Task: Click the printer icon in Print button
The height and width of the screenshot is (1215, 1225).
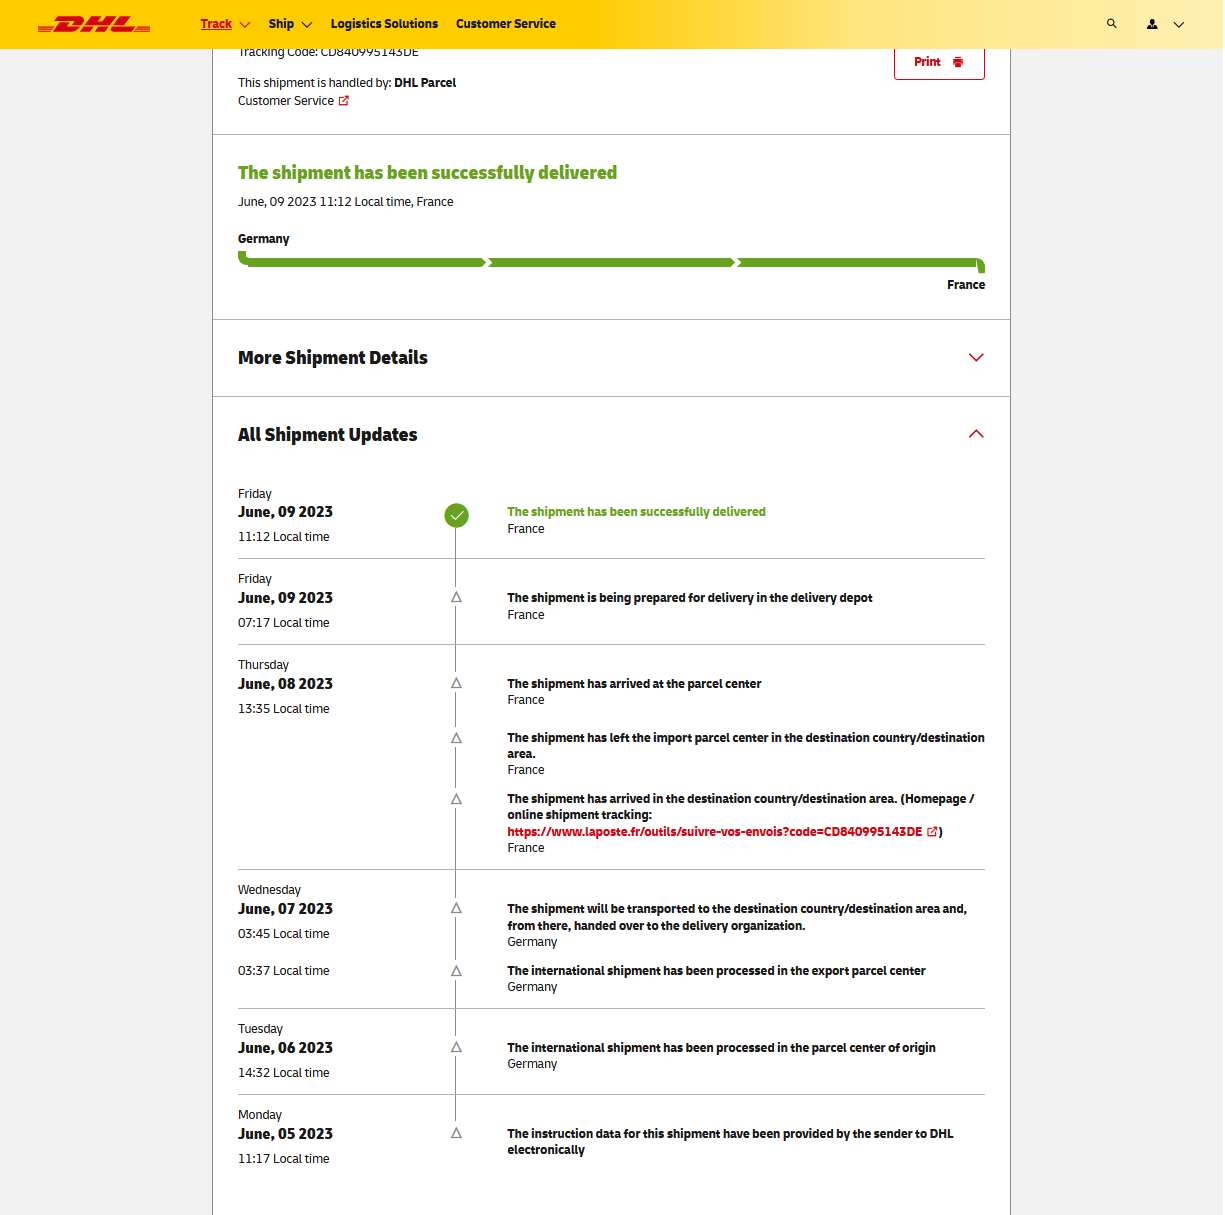Action: coord(958,62)
